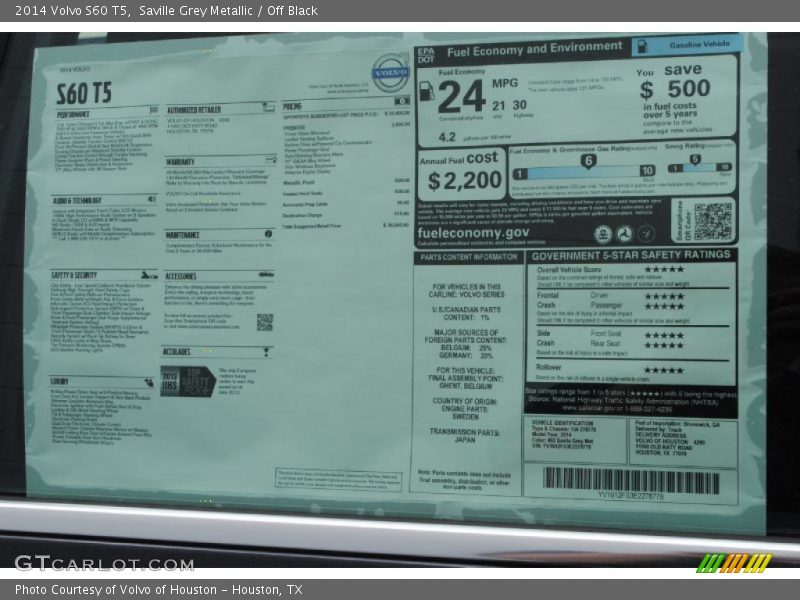Click the Final Assembly Point: Ghent, Belgium text
Viewport: 800px width, 600px height.
click(x=466, y=379)
